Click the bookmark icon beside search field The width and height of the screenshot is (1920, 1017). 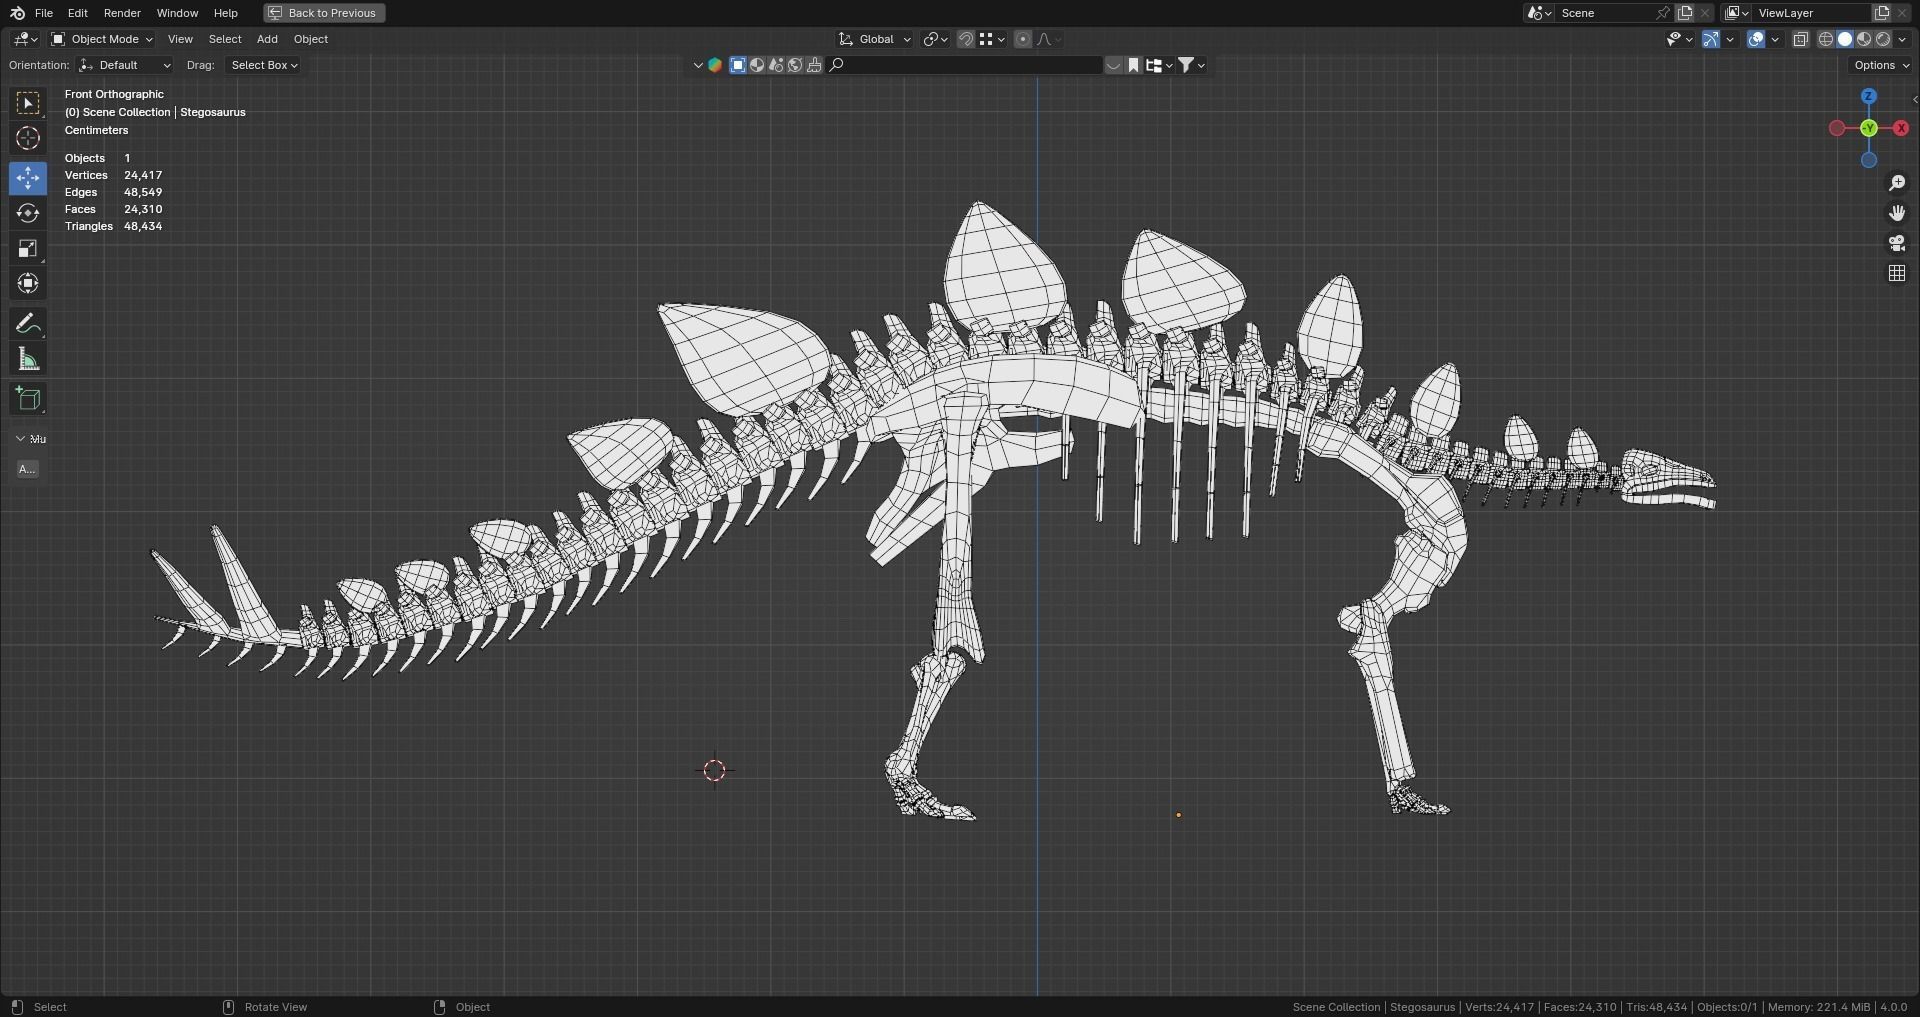coord(1133,65)
